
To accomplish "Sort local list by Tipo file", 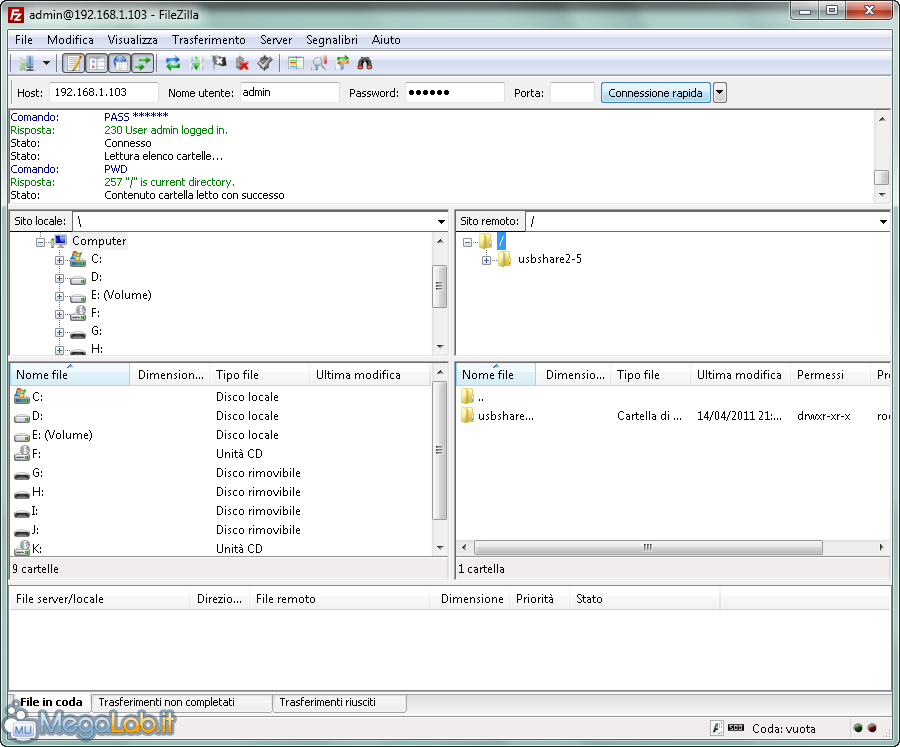I will click(259, 375).
